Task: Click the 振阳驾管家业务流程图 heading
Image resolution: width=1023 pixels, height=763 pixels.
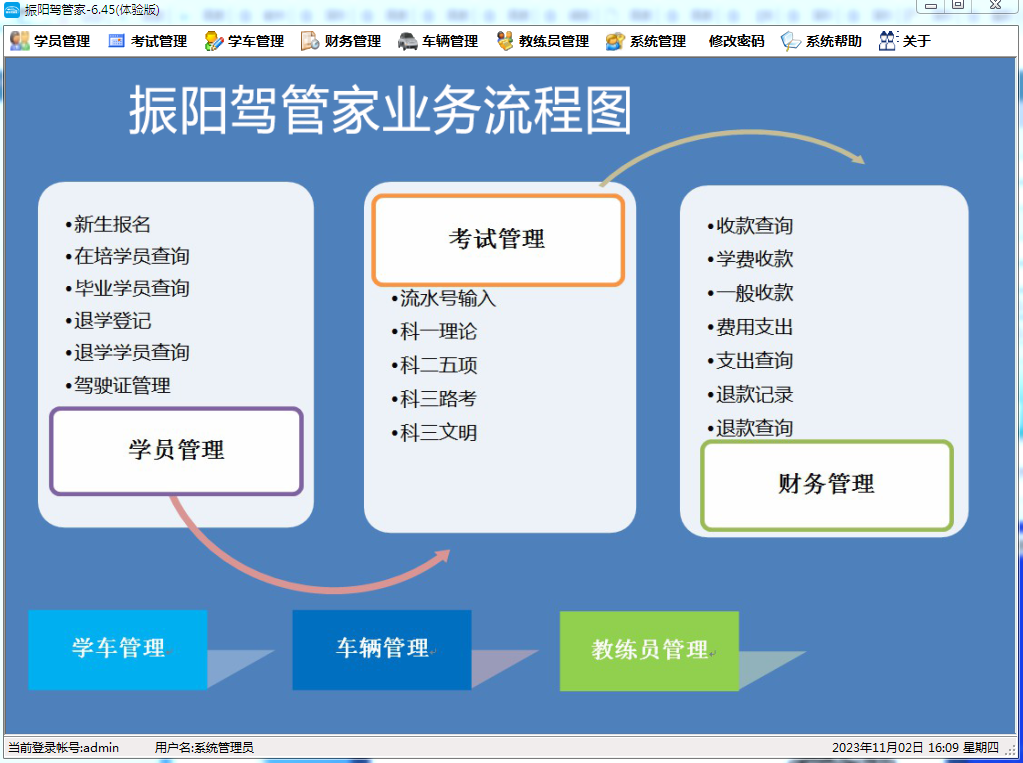Action: [380, 110]
